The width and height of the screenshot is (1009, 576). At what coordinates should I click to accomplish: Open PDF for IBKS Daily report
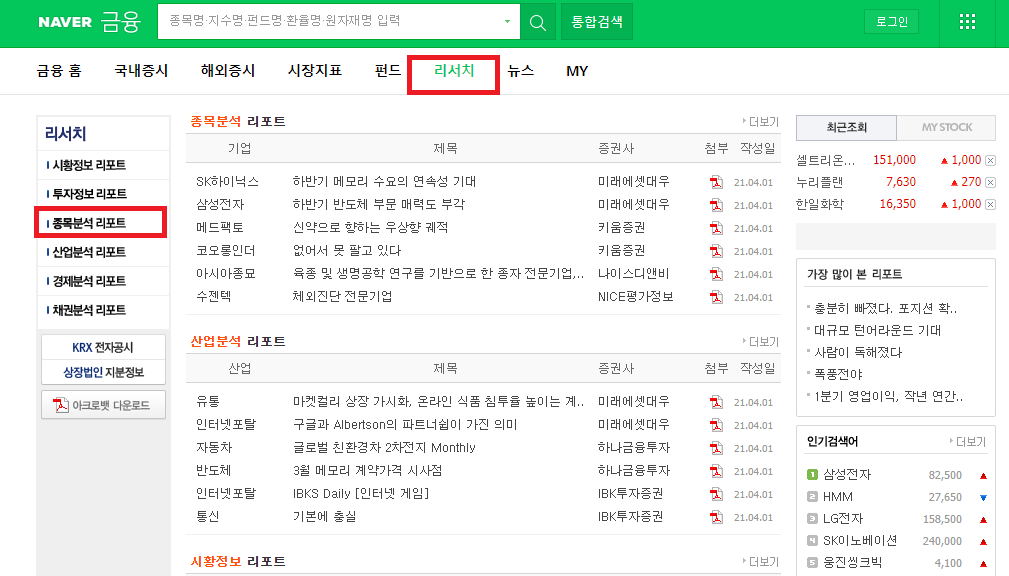click(x=716, y=494)
